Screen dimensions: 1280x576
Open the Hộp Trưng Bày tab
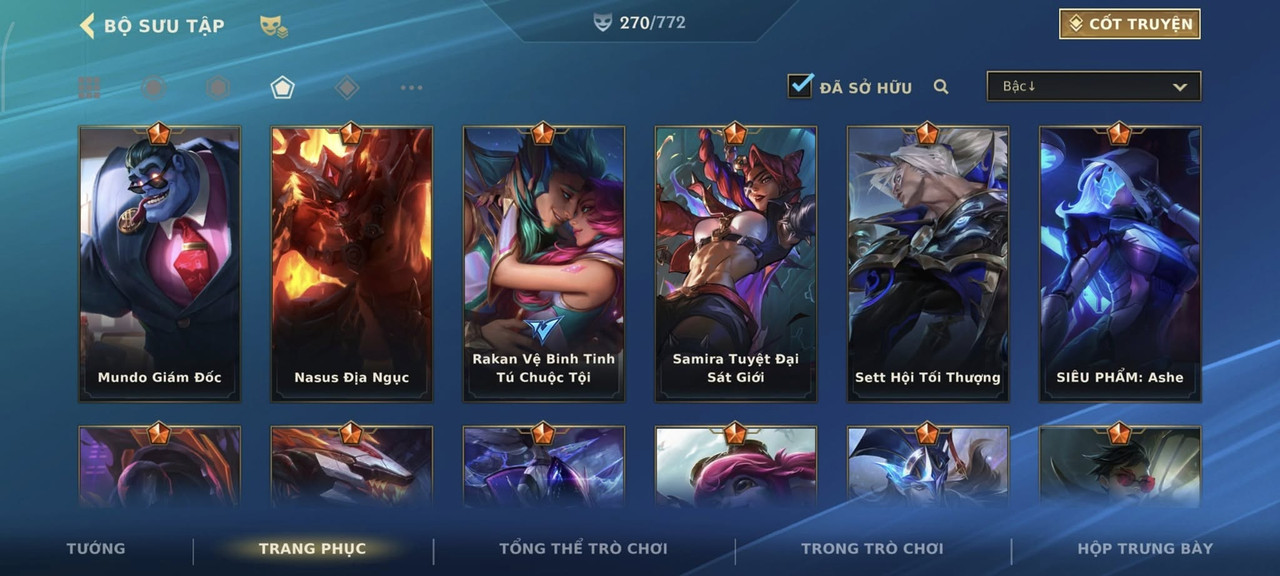tap(1145, 548)
